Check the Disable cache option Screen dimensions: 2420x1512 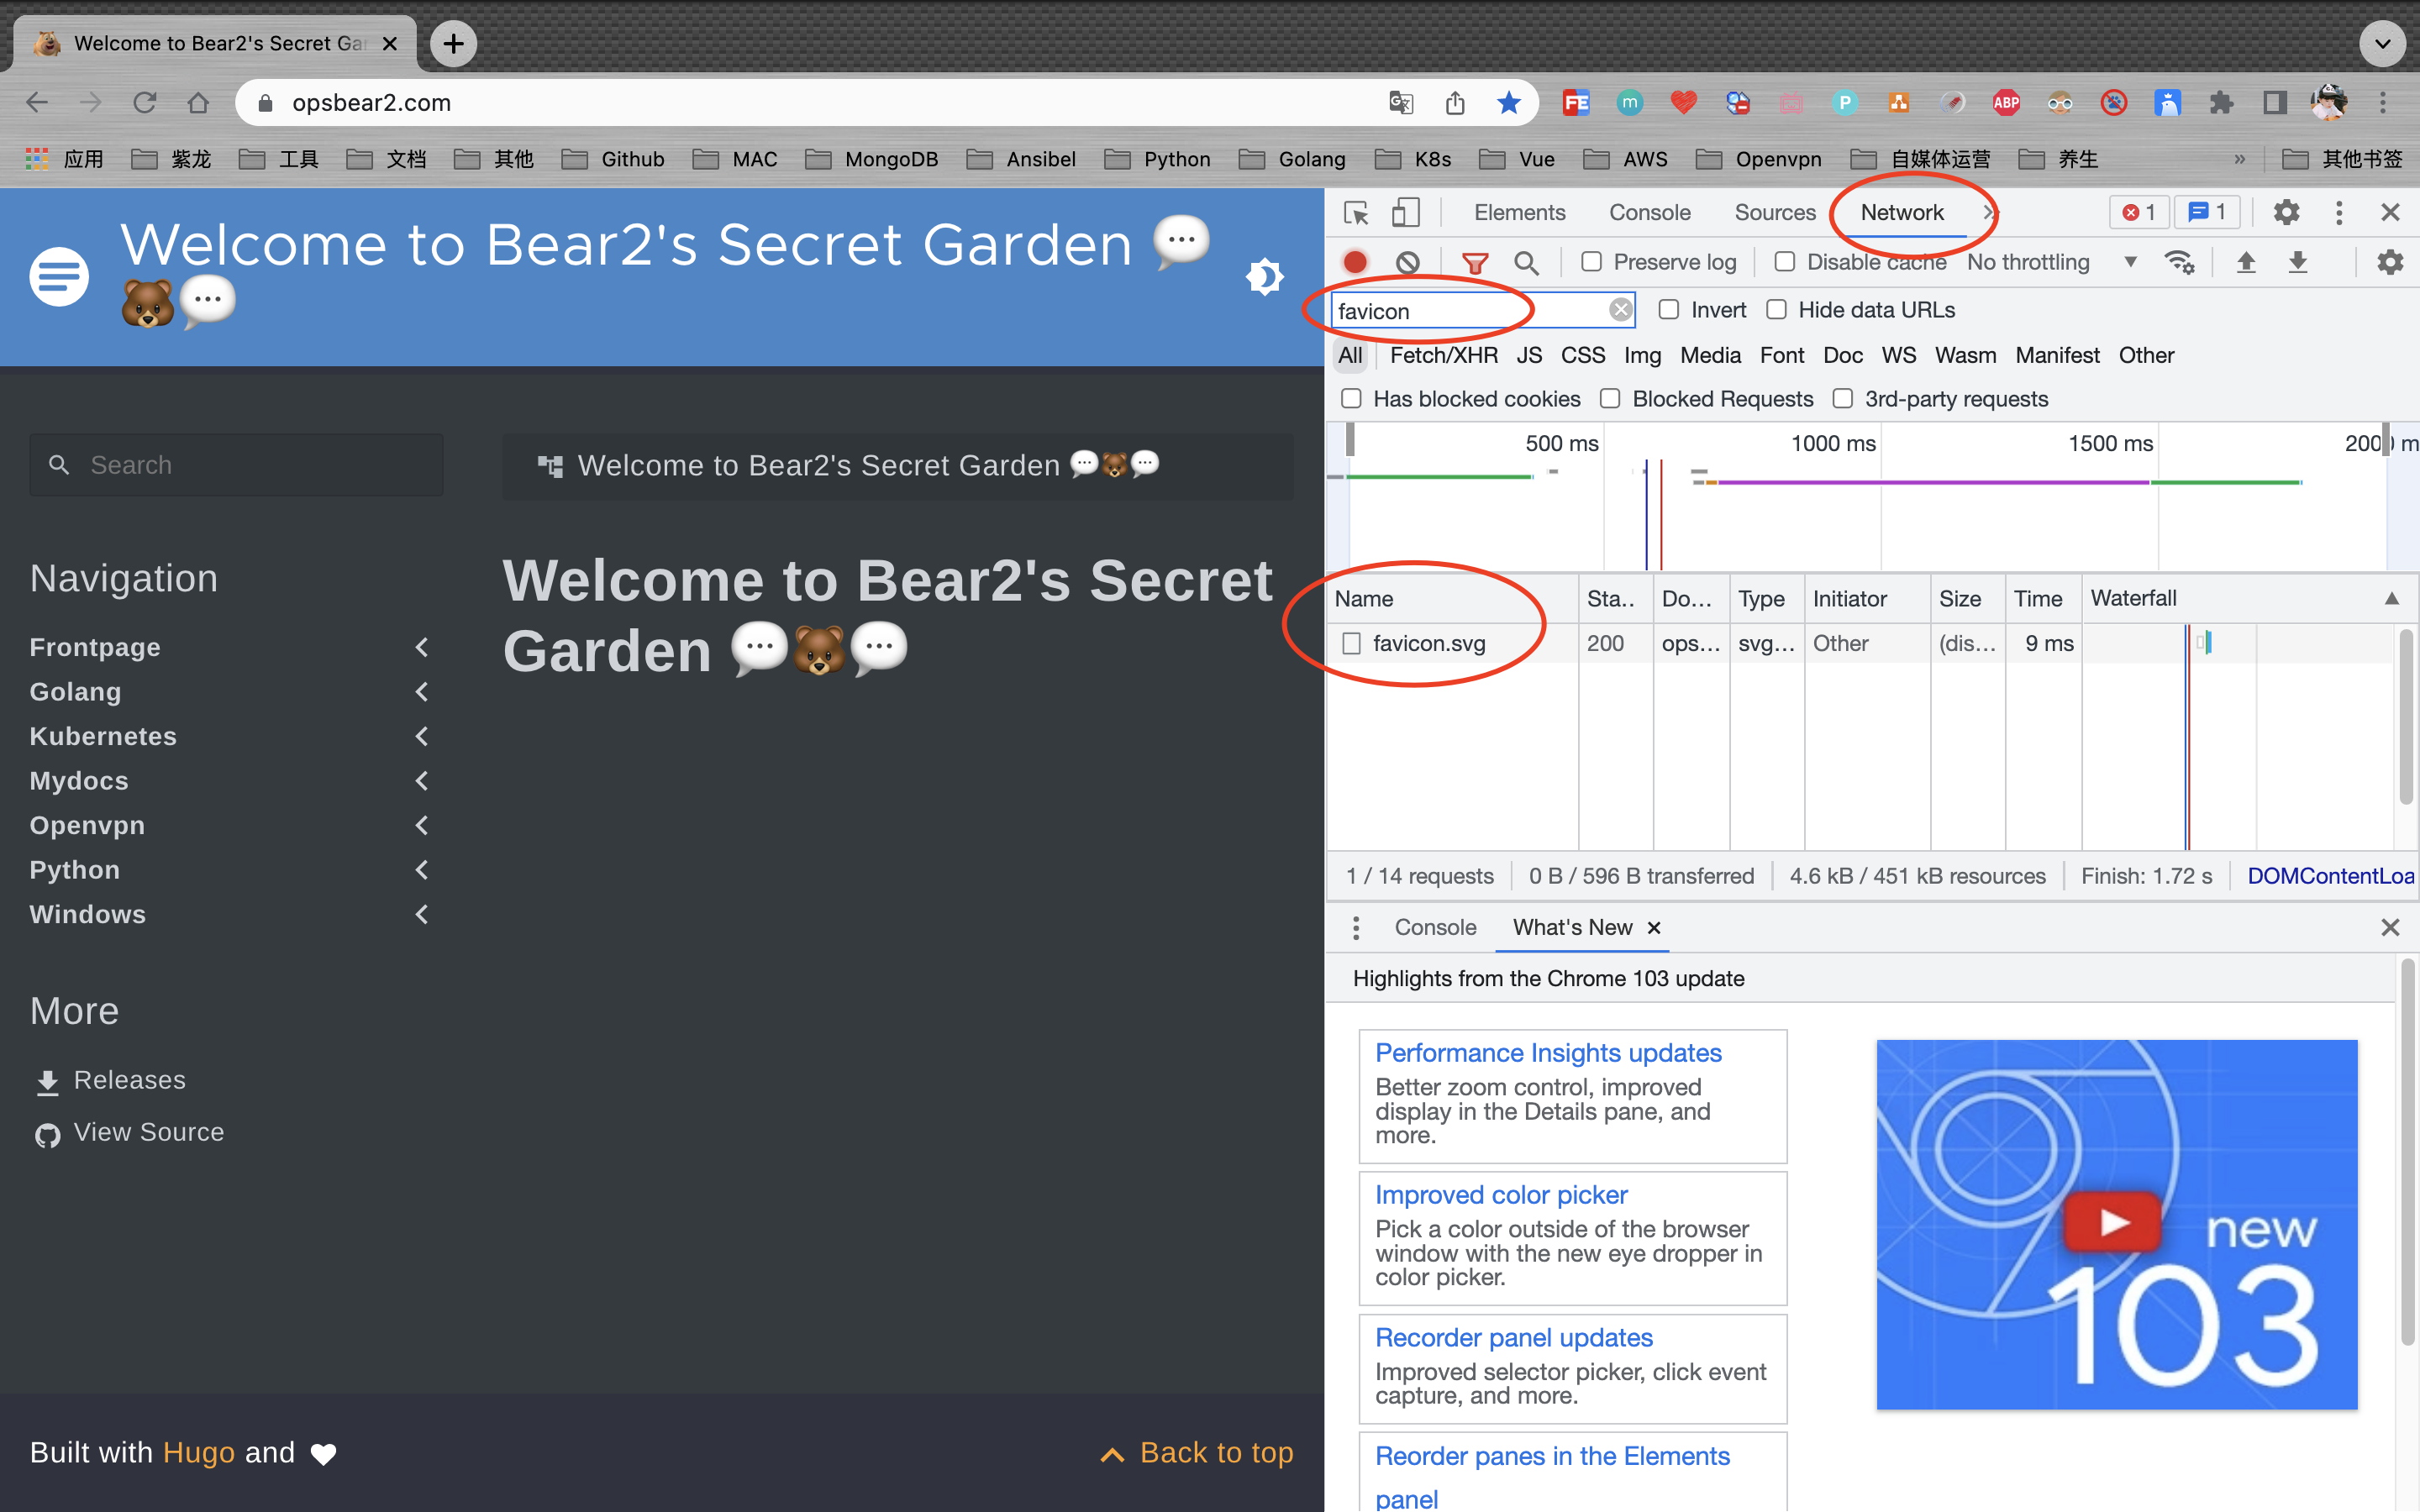pos(1784,262)
